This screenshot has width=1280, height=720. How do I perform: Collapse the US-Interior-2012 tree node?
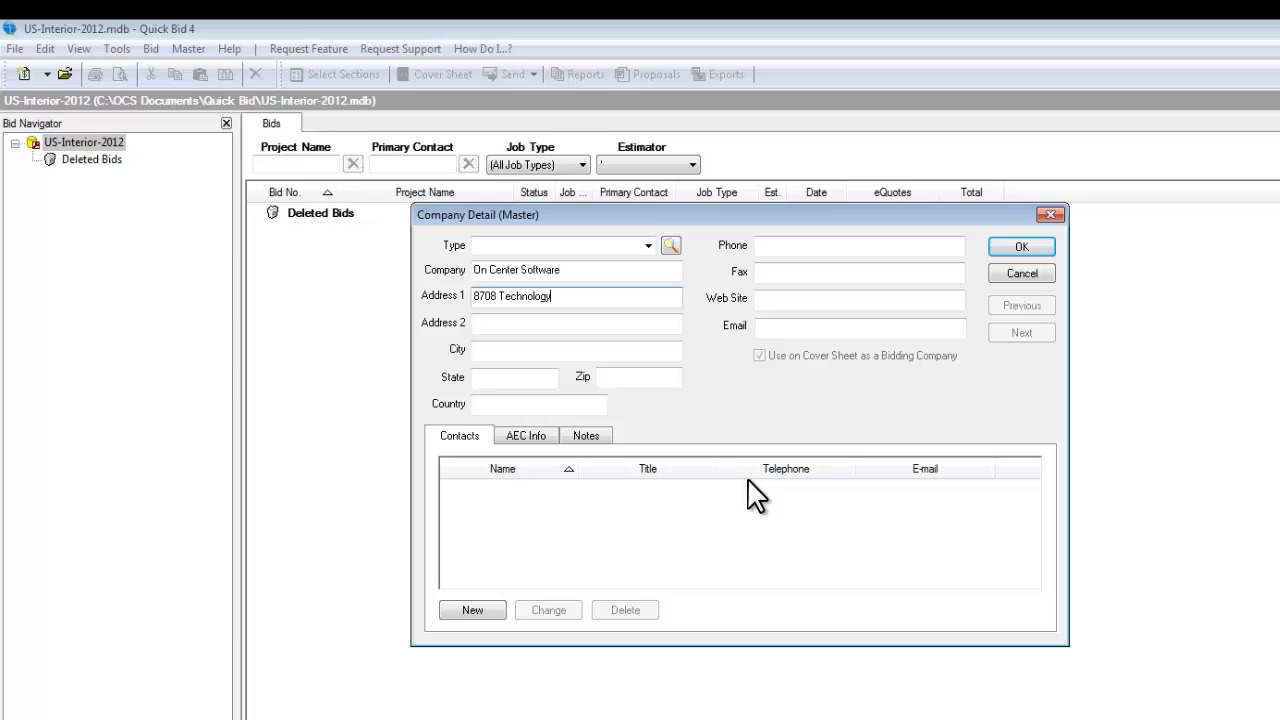[x=15, y=143]
